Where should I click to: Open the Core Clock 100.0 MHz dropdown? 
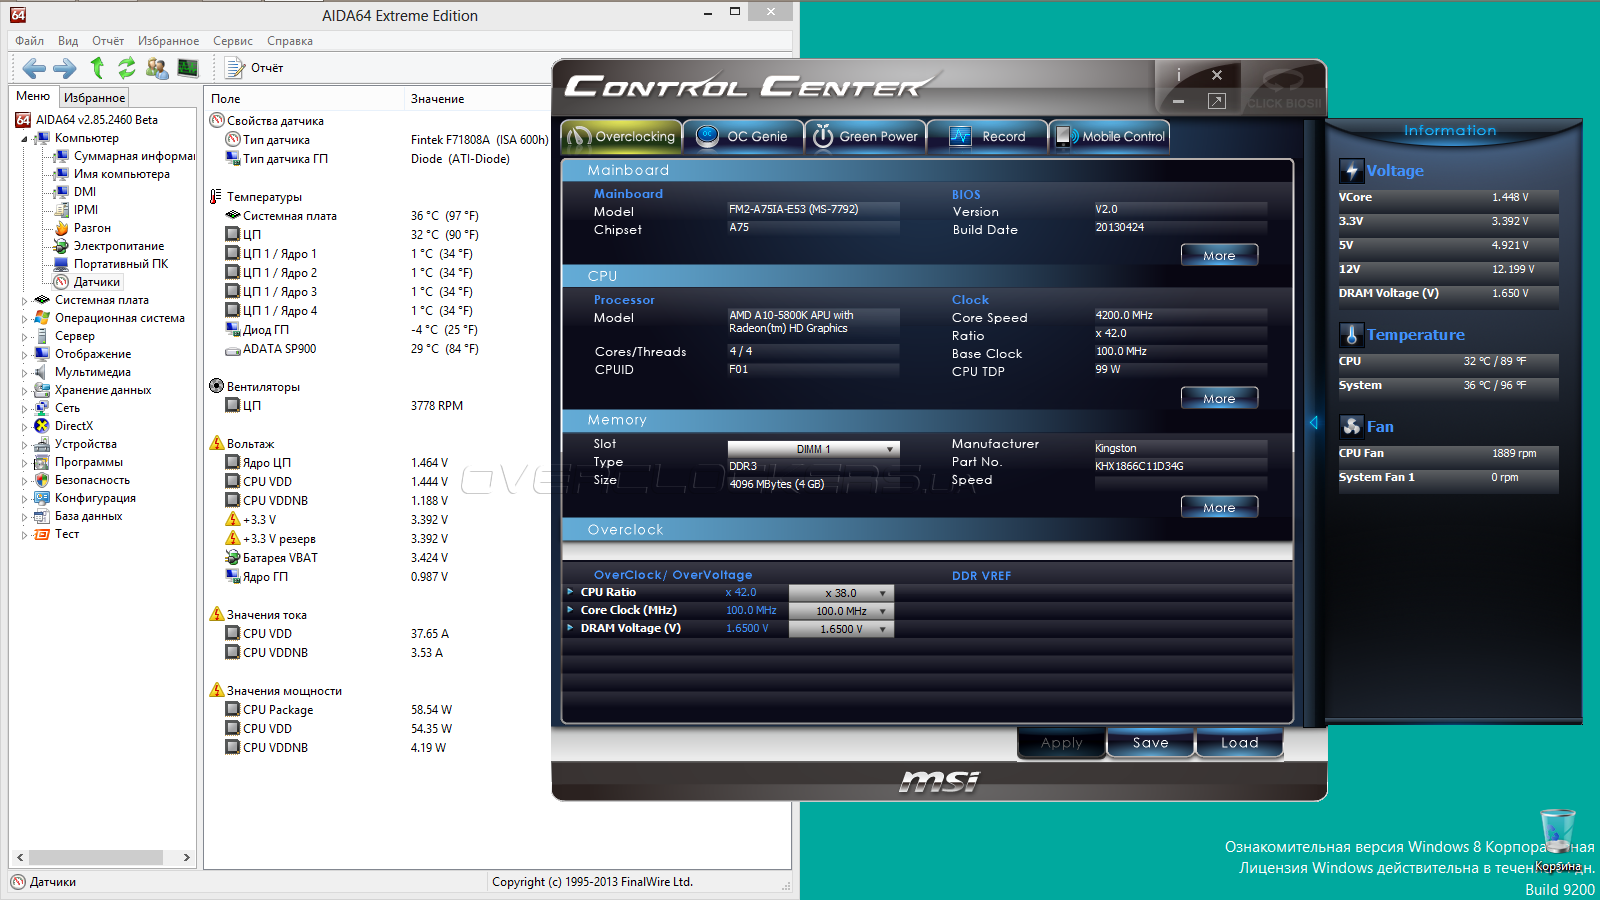pos(840,611)
